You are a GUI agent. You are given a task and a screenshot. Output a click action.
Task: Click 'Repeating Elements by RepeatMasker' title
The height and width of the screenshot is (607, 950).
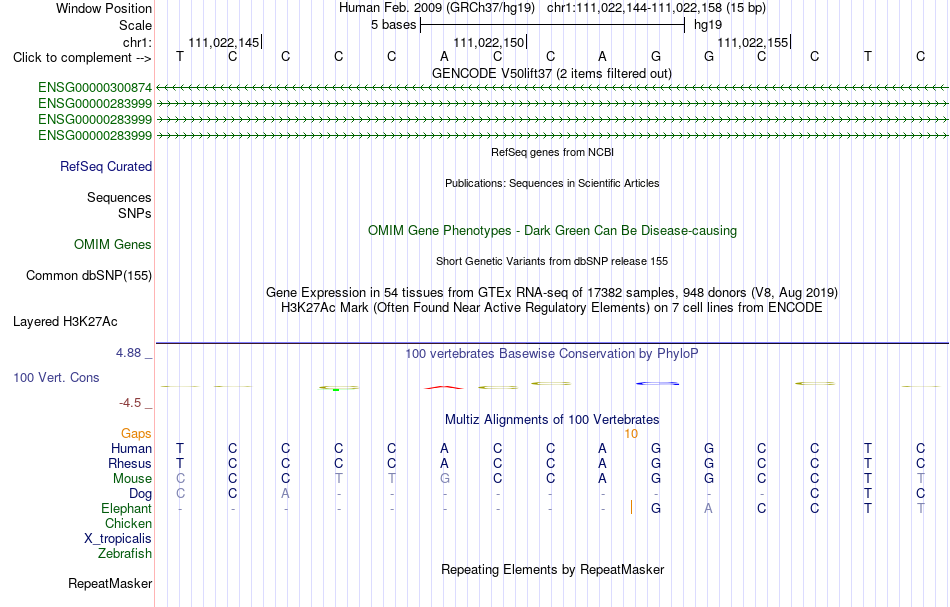(x=553, y=570)
